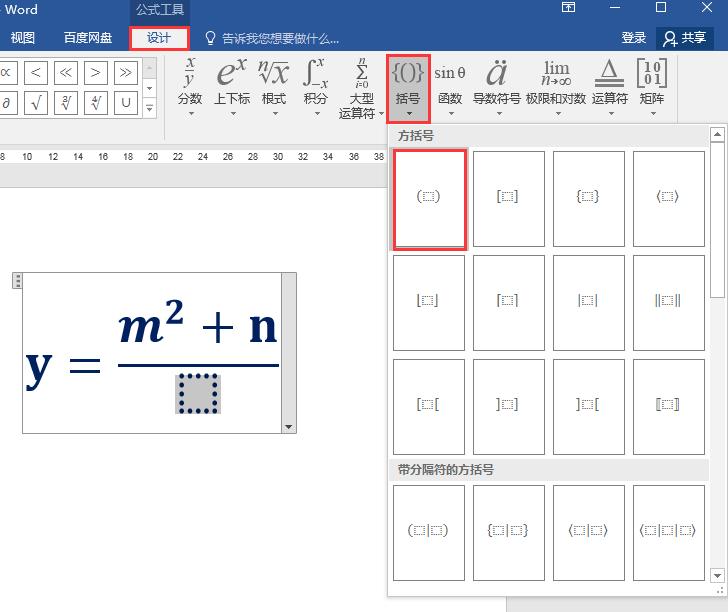This screenshot has width=728, height=612.
Task: Collapse the 括号 (Bracket) dropdown
Action: pyautogui.click(x=408, y=86)
